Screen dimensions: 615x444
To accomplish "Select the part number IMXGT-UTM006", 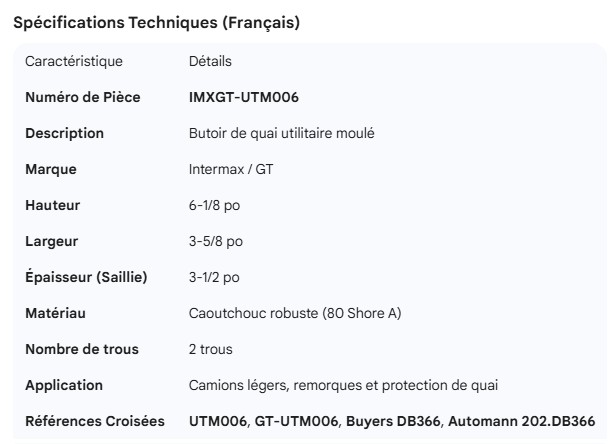I will pyautogui.click(x=244, y=97).
